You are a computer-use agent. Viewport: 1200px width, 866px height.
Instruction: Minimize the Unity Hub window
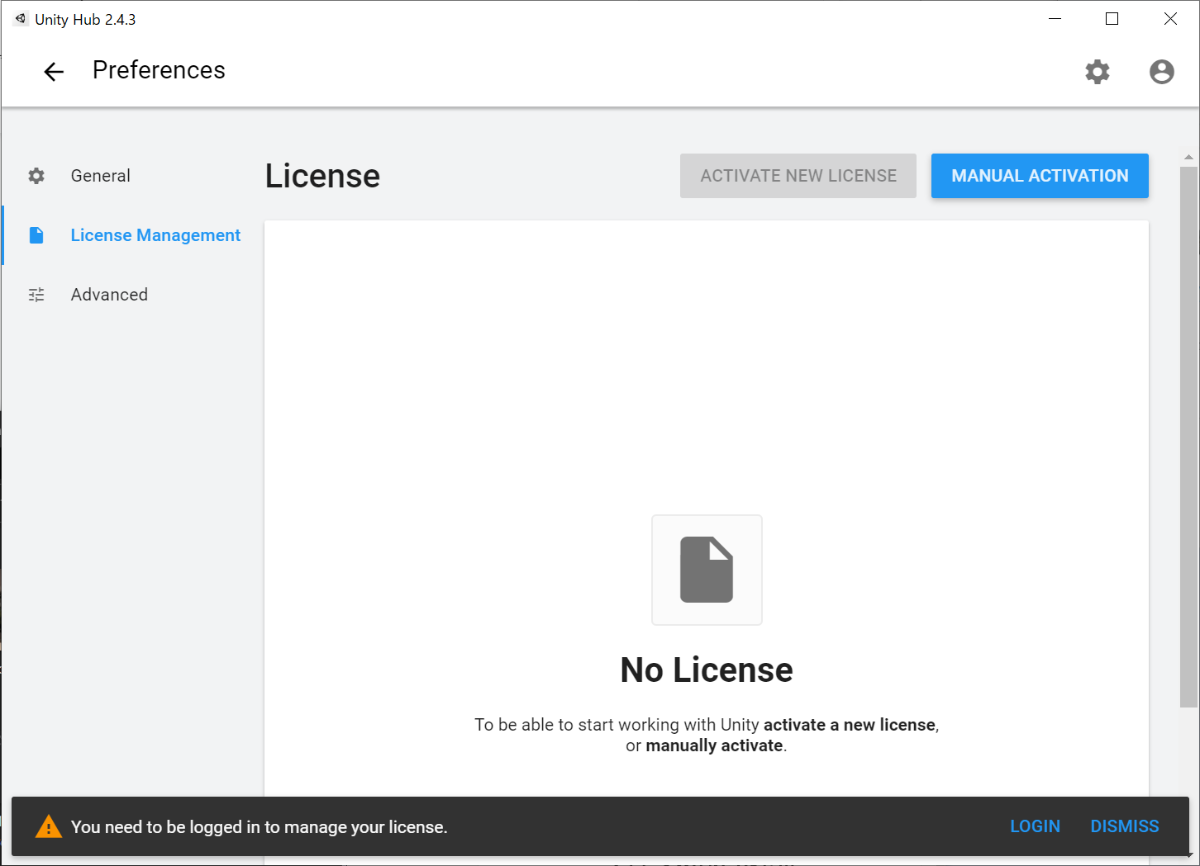click(1053, 19)
